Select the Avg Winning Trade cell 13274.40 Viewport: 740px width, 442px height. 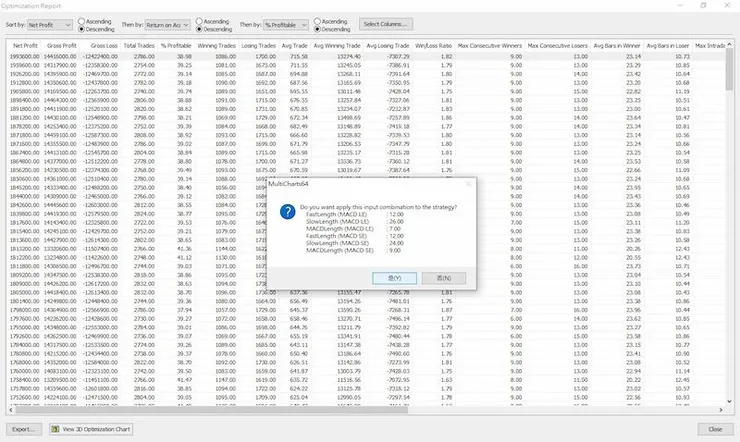(x=349, y=57)
